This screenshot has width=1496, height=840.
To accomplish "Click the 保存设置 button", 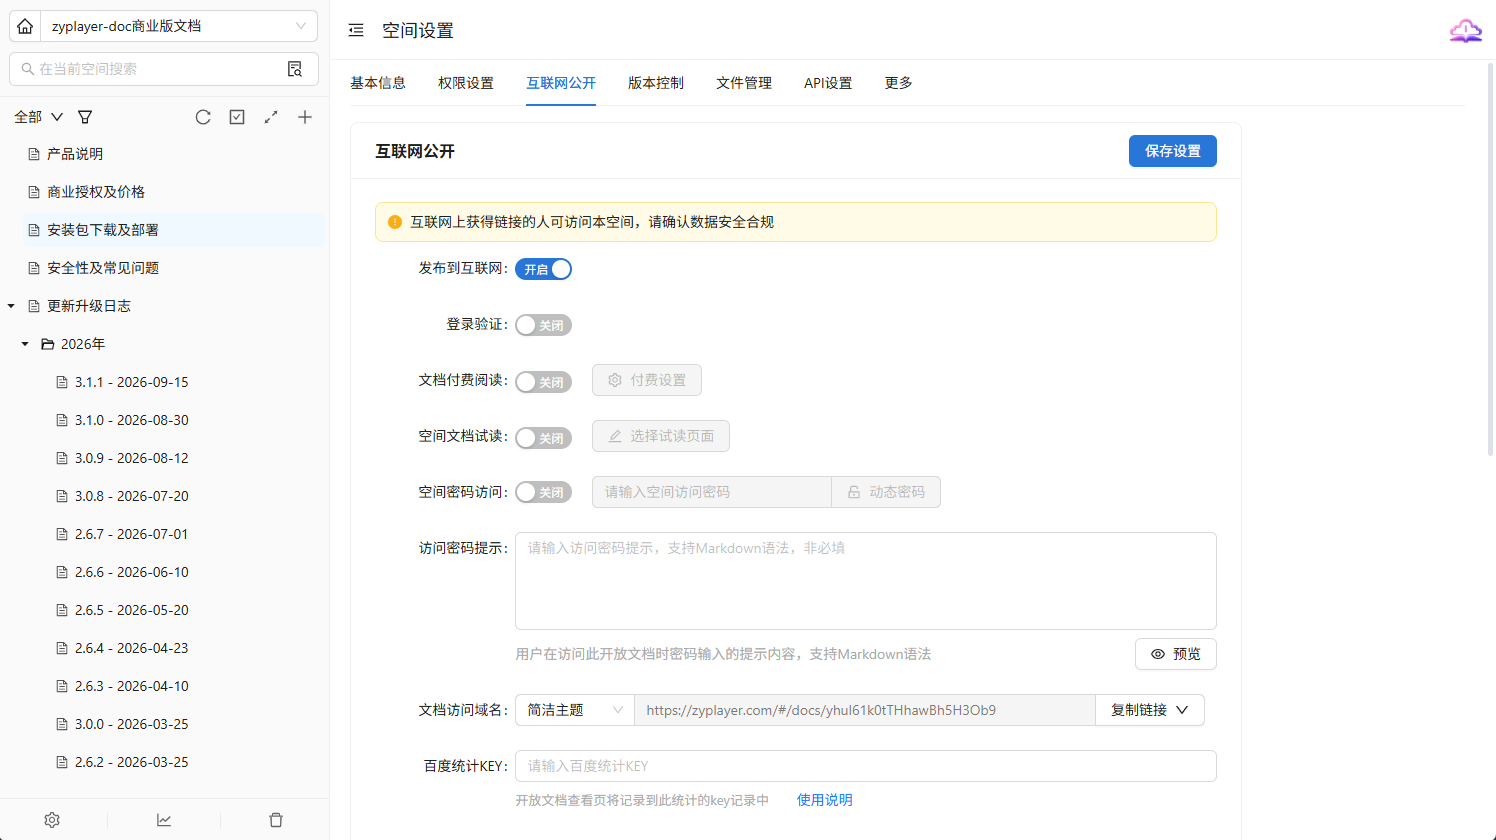I will [x=1173, y=151].
